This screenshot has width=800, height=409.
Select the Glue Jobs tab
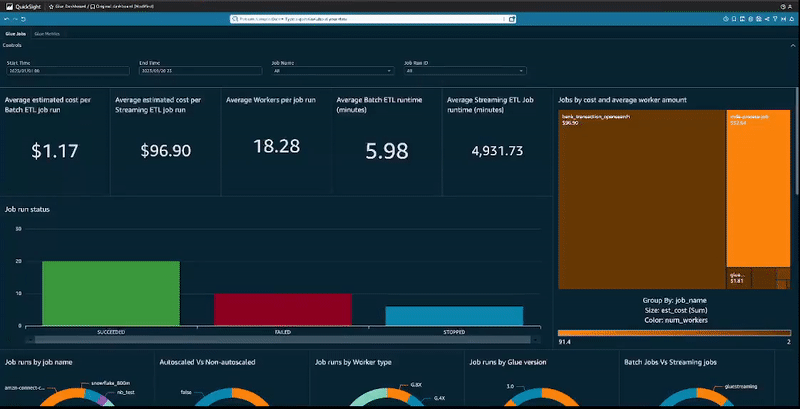15,34
